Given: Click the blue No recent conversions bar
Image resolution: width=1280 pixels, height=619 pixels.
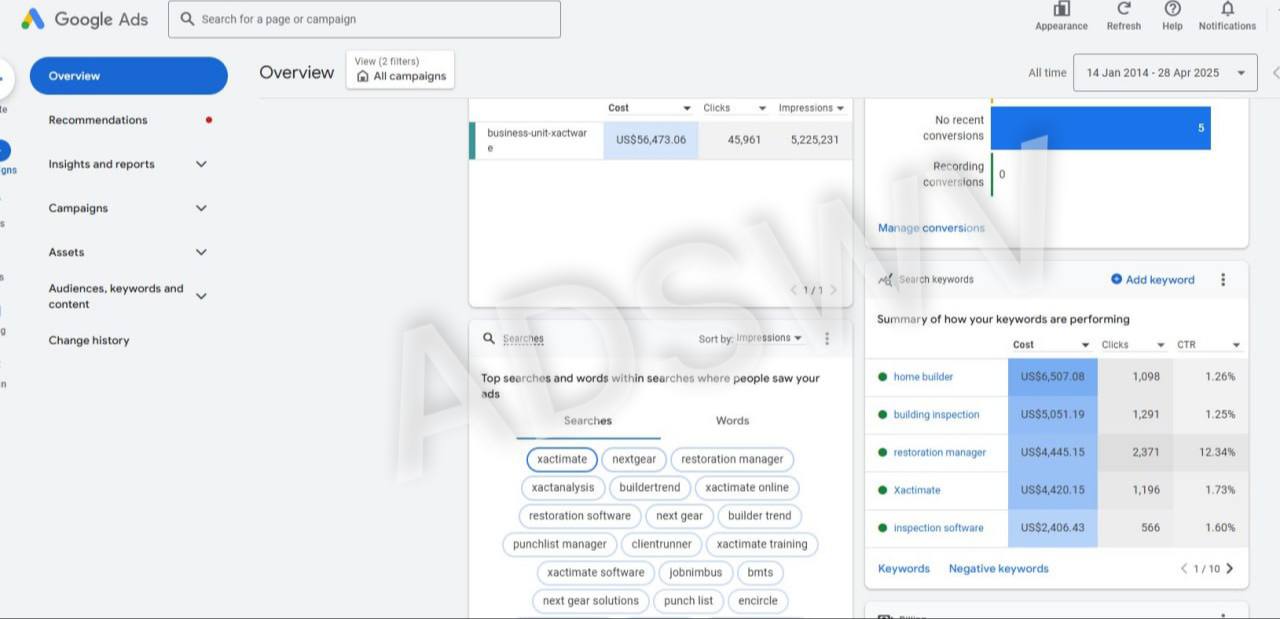Looking at the screenshot, I should 1101,128.
